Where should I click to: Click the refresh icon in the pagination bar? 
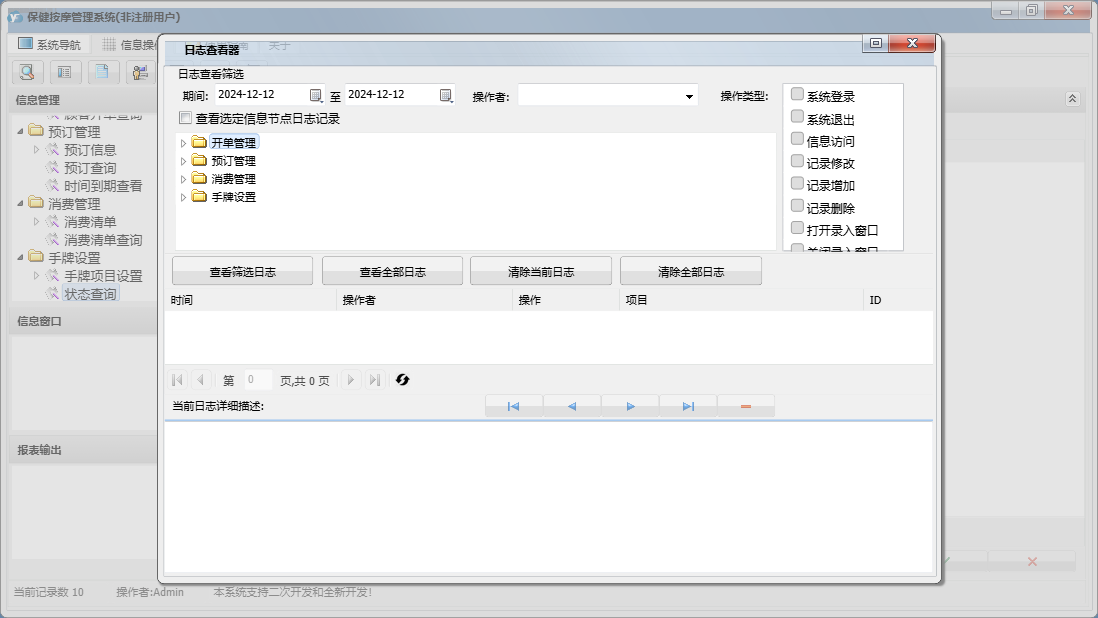click(403, 380)
